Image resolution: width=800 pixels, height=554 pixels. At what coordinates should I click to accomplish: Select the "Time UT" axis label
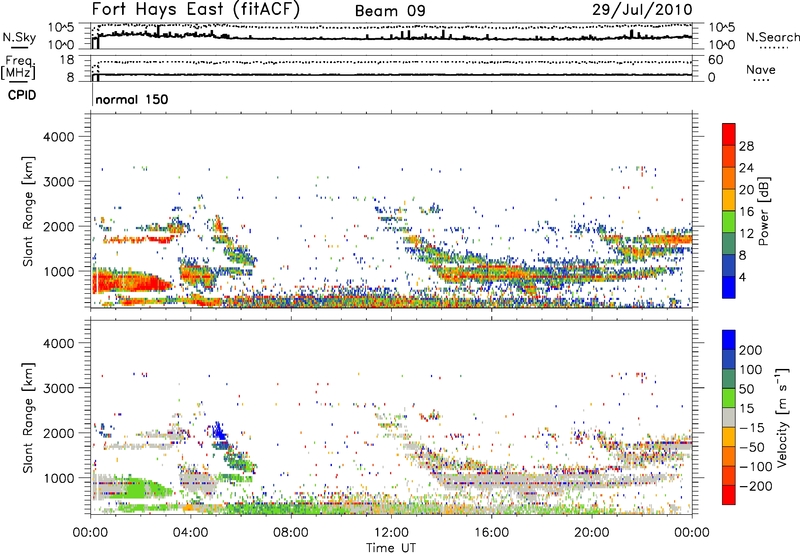coord(391,547)
